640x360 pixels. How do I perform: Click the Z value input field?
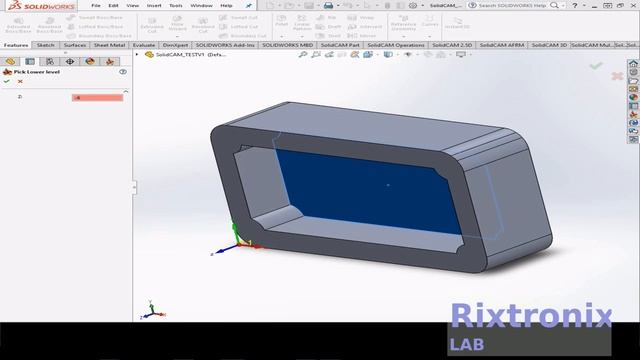[x=97, y=98]
